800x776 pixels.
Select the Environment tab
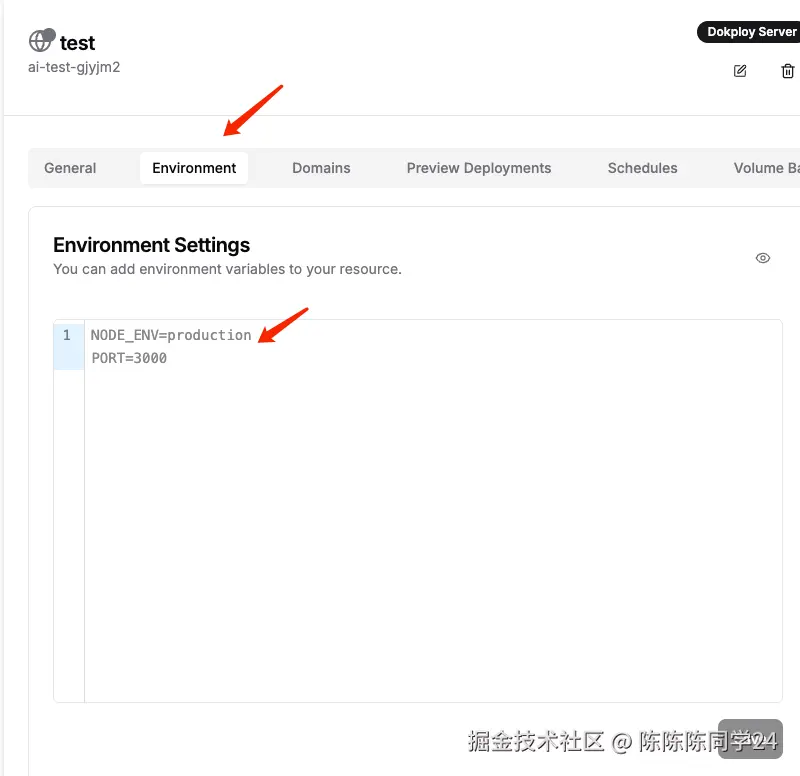[194, 168]
